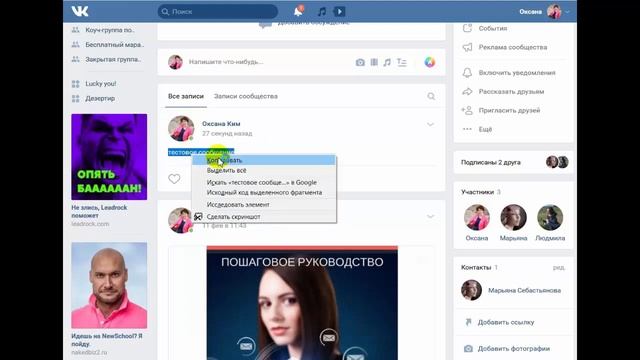Open the bald man NewSchool ad photo
640x360 pixels.
pyautogui.click(x=109, y=285)
